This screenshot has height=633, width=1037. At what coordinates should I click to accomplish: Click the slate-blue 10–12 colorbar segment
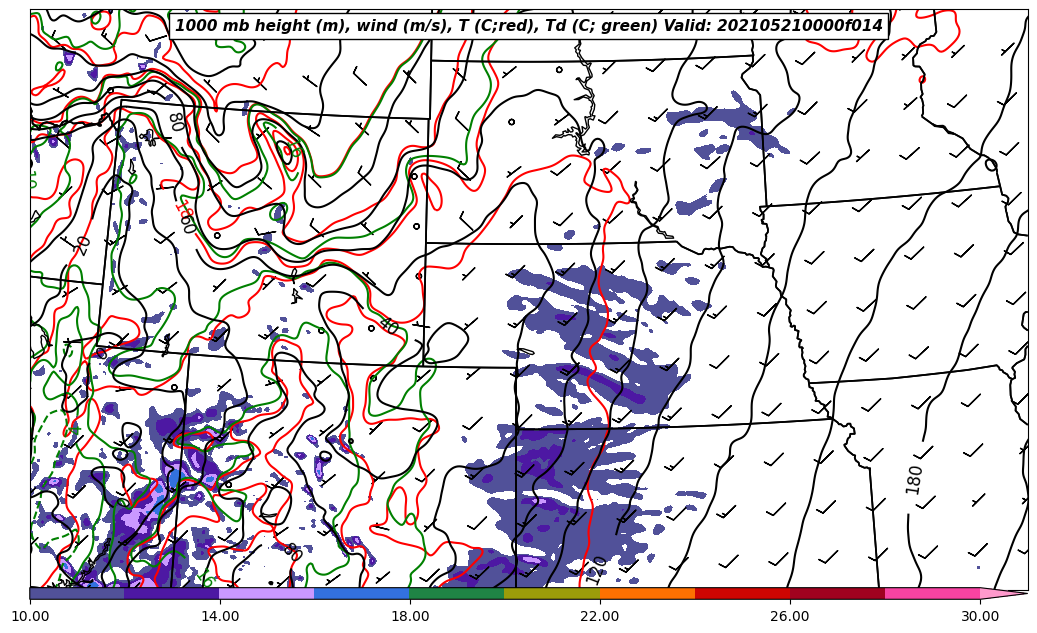pyautogui.click(x=77, y=593)
